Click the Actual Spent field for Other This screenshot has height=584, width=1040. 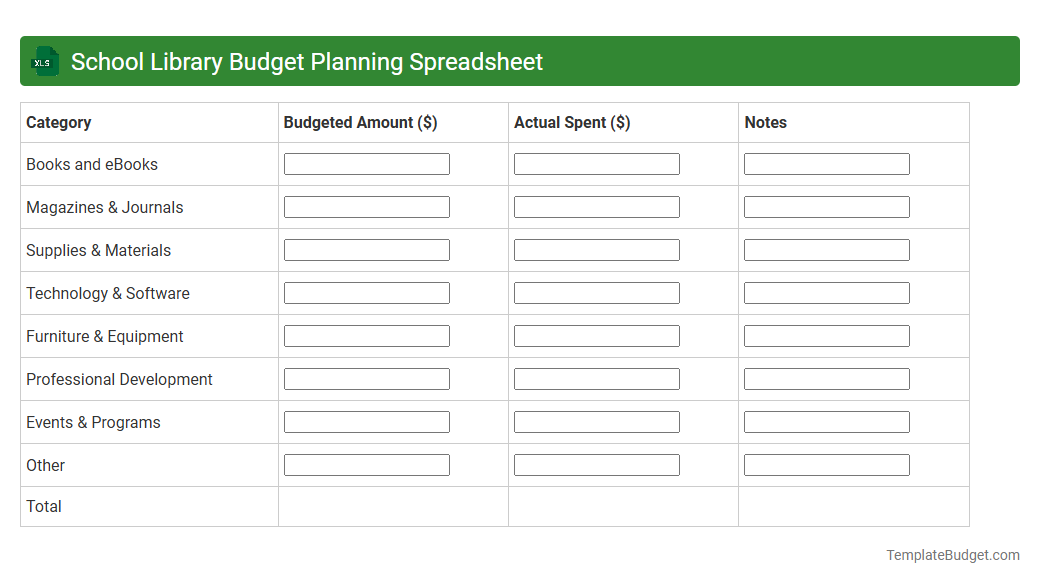click(x=596, y=464)
